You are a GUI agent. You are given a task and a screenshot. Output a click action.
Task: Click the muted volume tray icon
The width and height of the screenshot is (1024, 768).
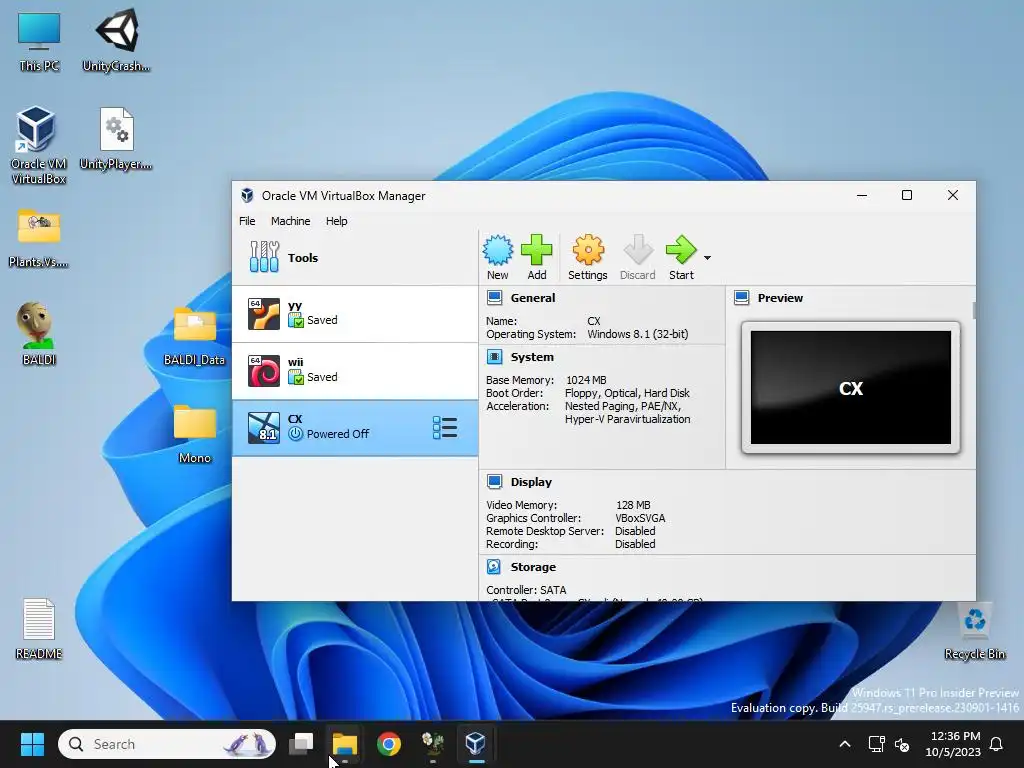tap(902, 744)
